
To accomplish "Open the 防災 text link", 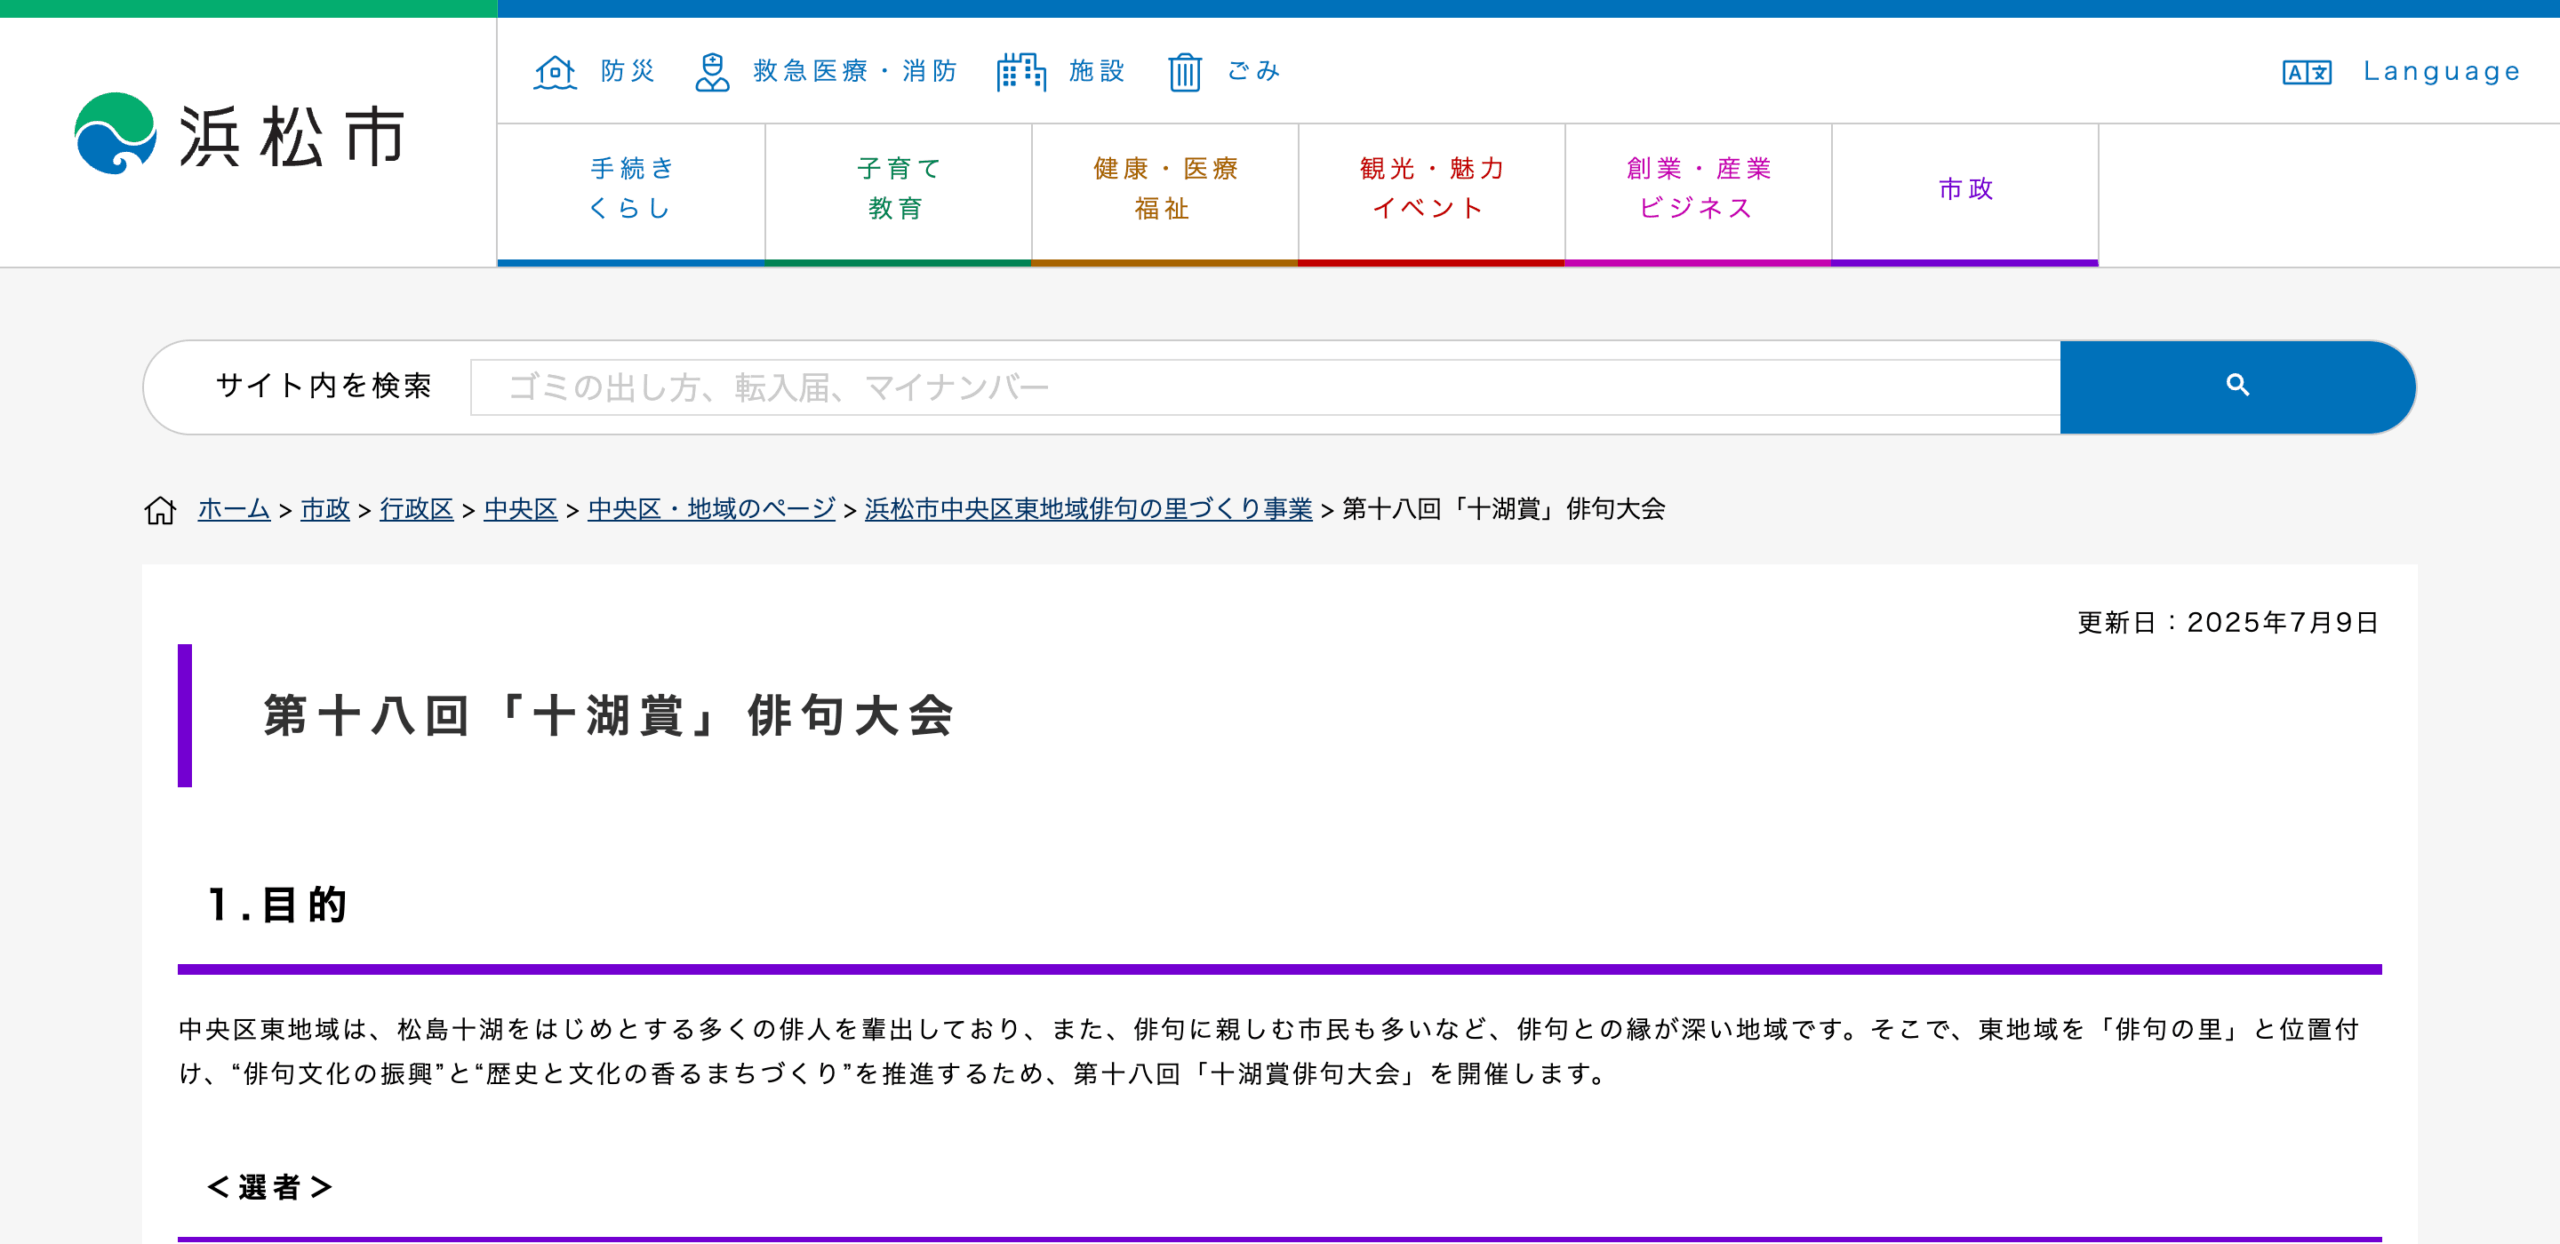I will pos(628,71).
